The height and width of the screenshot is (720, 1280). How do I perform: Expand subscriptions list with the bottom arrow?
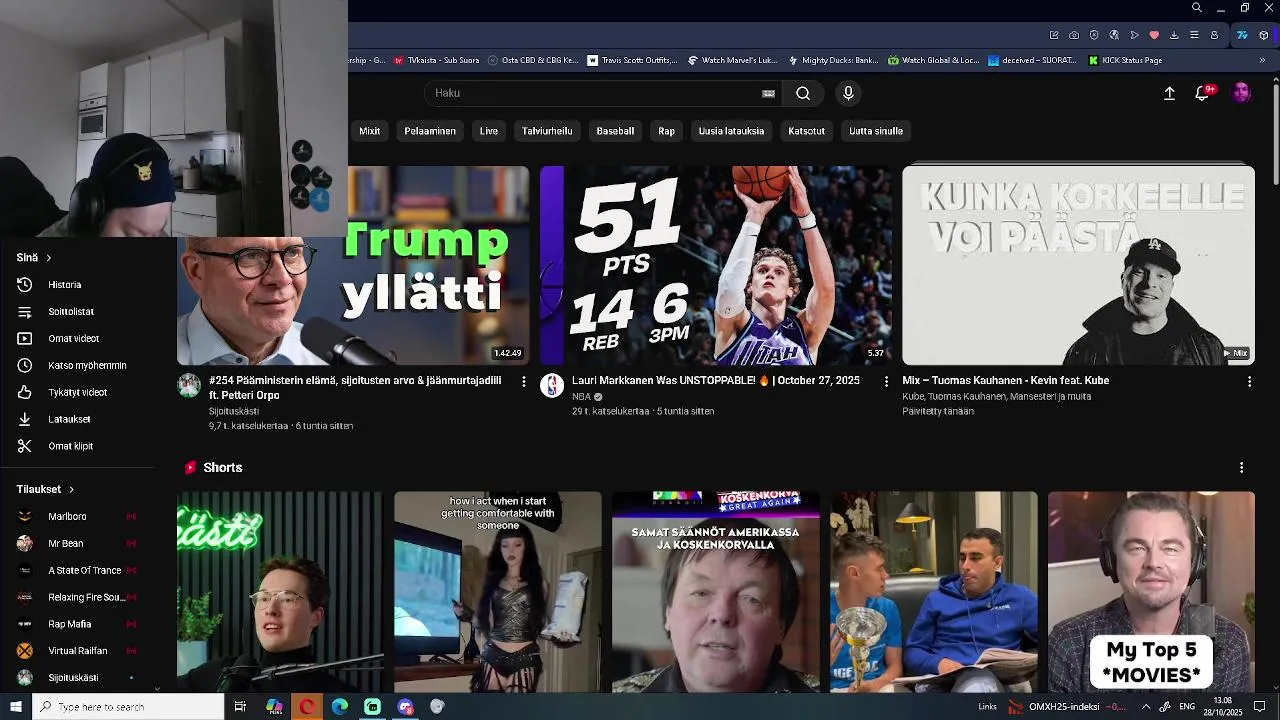click(156, 688)
